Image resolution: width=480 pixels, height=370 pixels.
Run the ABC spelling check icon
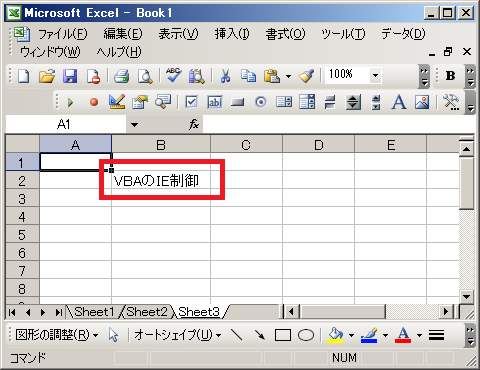[x=174, y=76]
